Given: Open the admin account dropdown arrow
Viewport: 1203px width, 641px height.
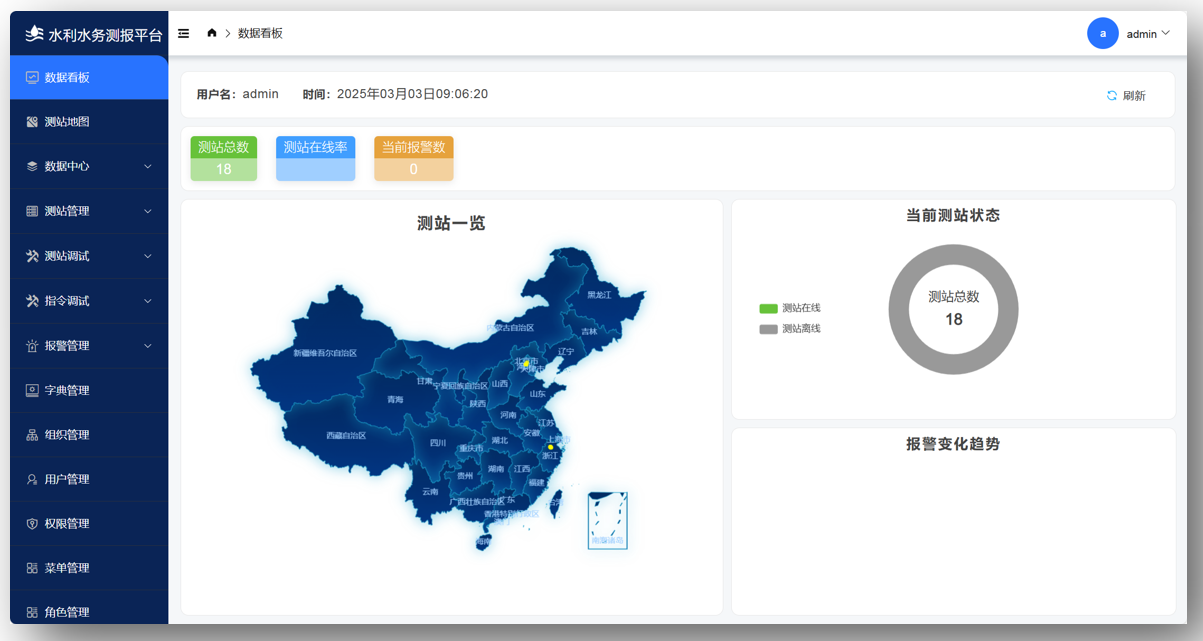Looking at the screenshot, I should click(1166, 33).
